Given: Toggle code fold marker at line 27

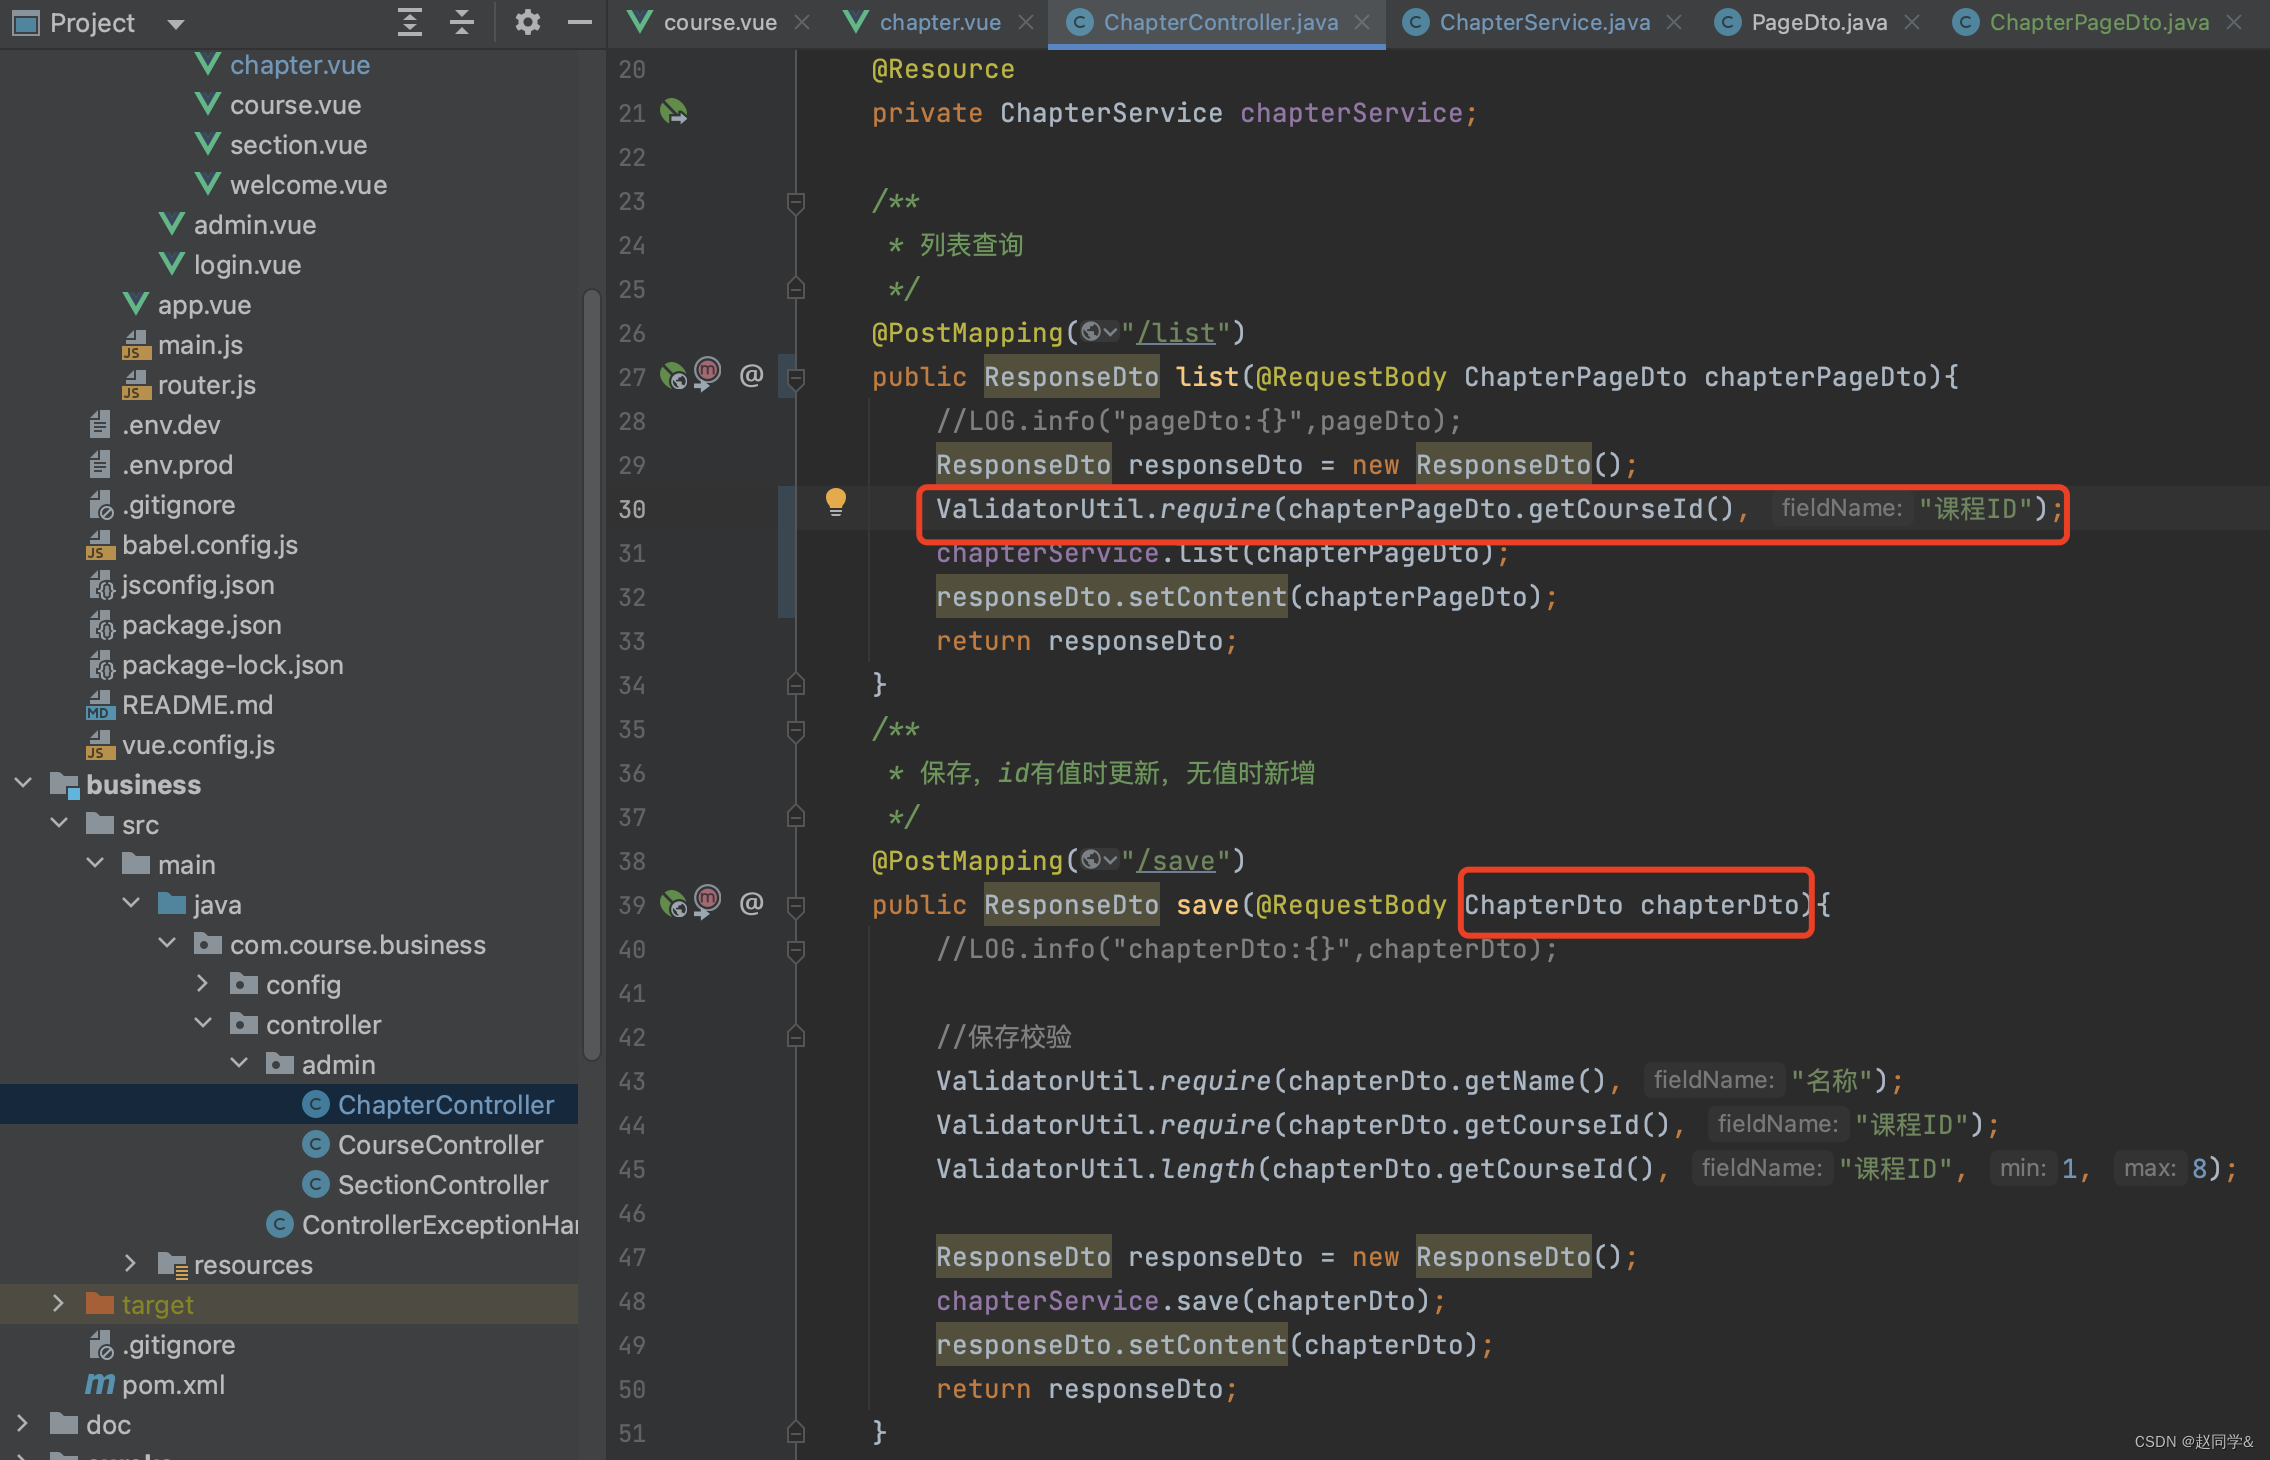Looking at the screenshot, I should click(796, 378).
